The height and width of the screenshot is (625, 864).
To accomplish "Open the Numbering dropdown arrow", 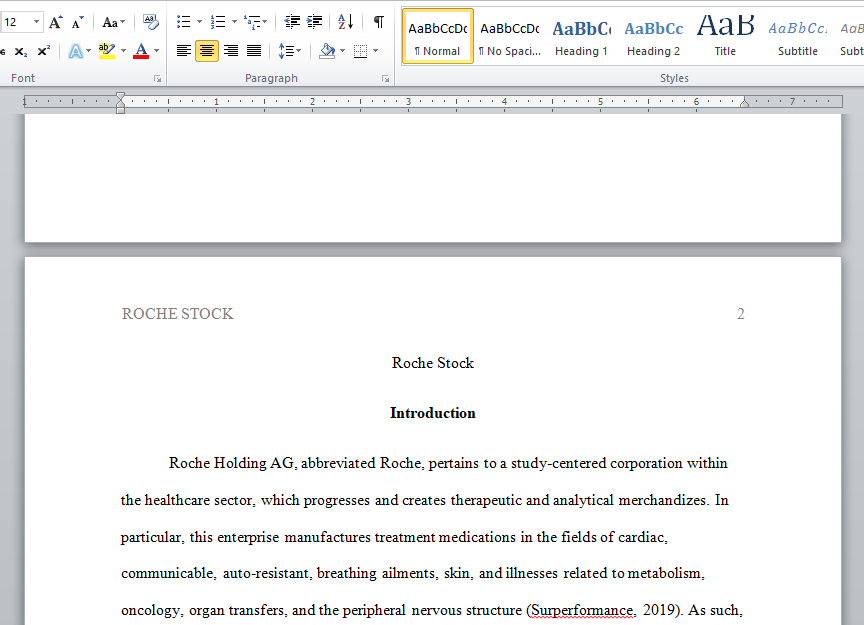I will [x=234, y=22].
